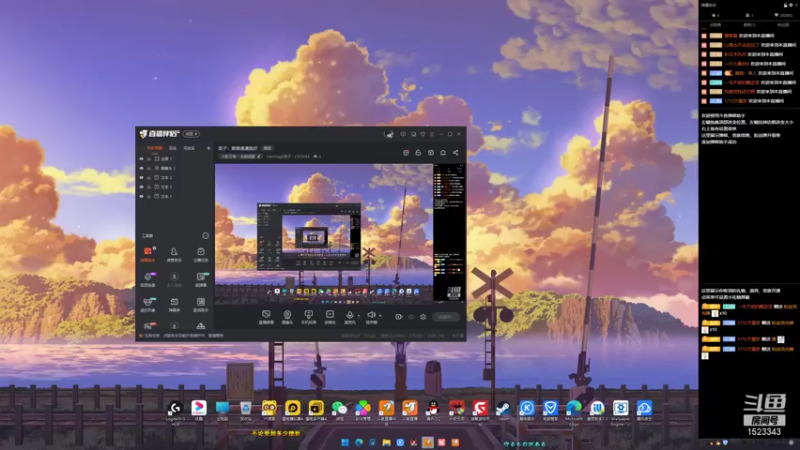Select the 文本 1 layer name

166,196
